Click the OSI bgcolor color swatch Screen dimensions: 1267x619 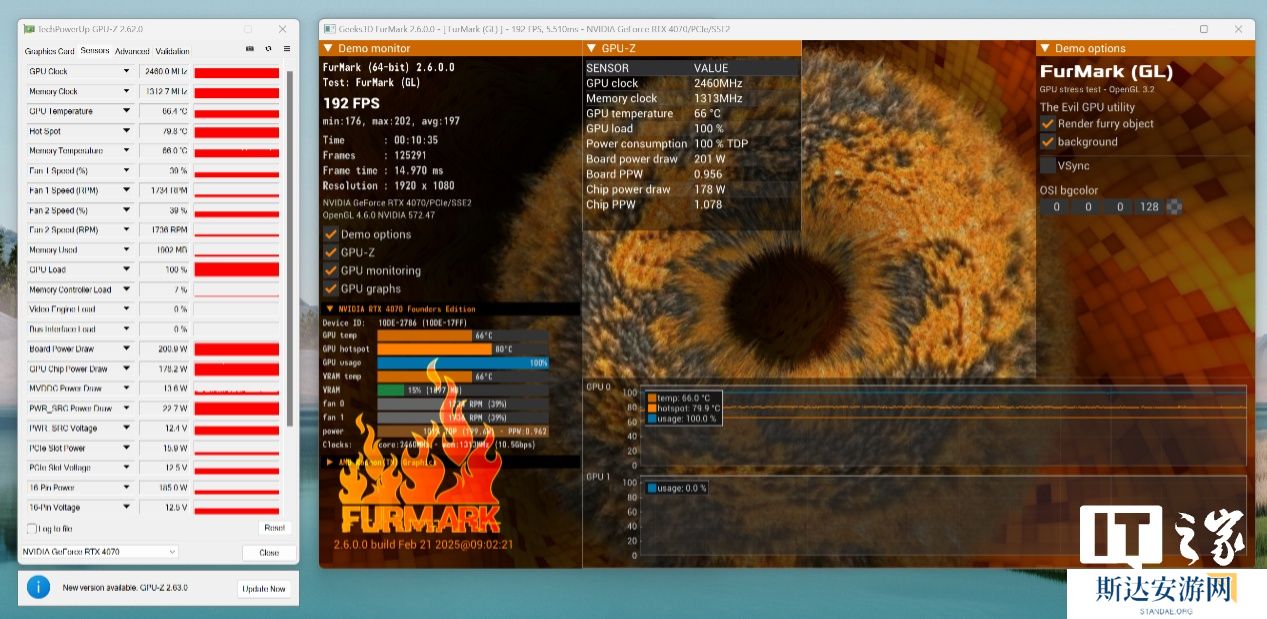pyautogui.click(x=1174, y=207)
